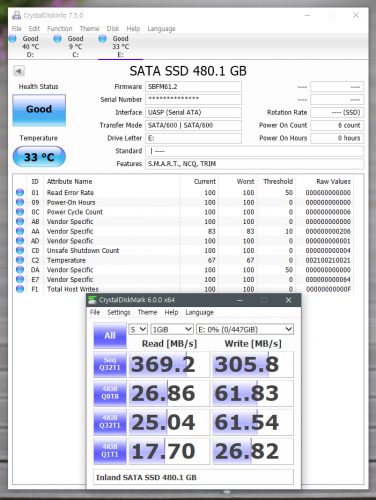Select the E: drive status orb

[x=102, y=39]
